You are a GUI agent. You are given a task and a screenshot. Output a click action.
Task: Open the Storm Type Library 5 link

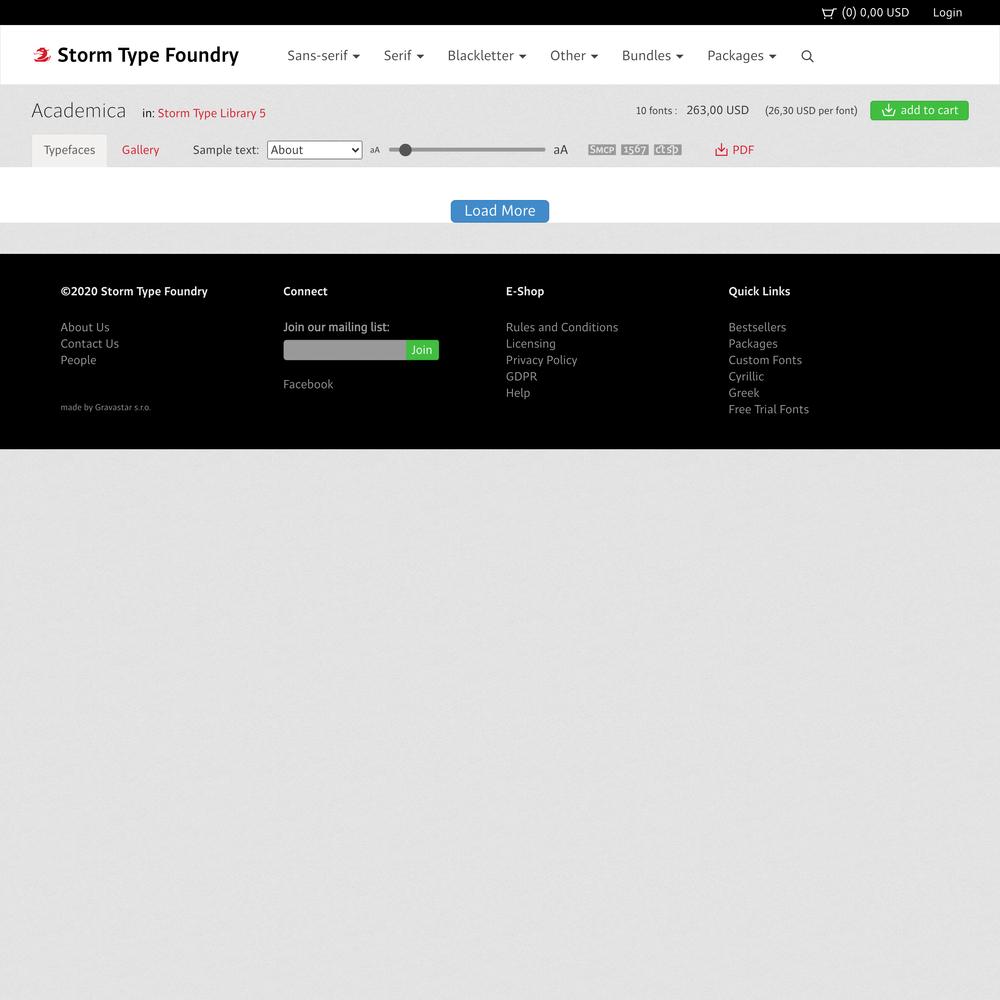pyautogui.click(x=212, y=113)
